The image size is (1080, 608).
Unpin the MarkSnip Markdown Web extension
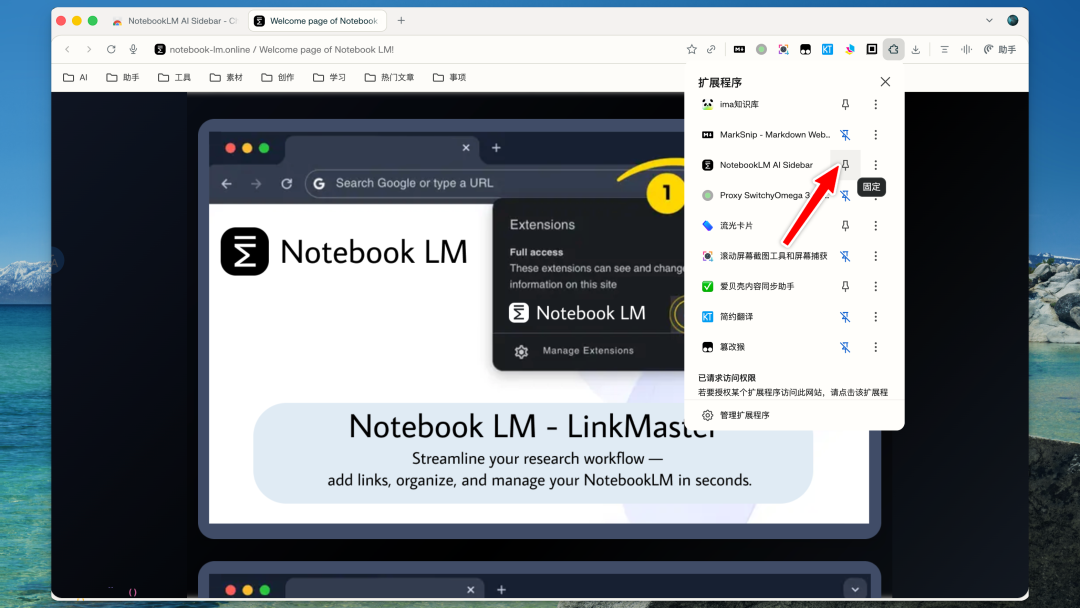pyautogui.click(x=845, y=135)
